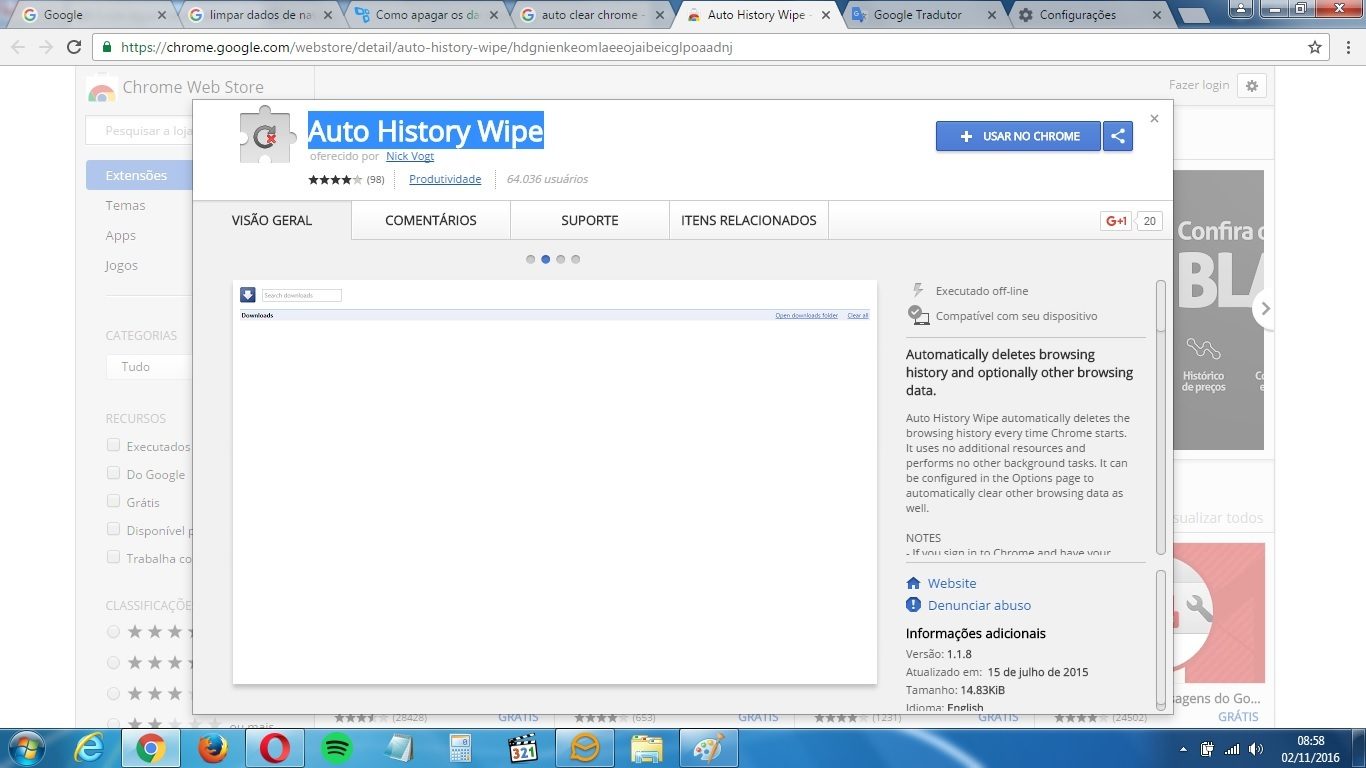Select Extensões in the sidebar
Screen dimensions: 1366x768
tap(139, 175)
